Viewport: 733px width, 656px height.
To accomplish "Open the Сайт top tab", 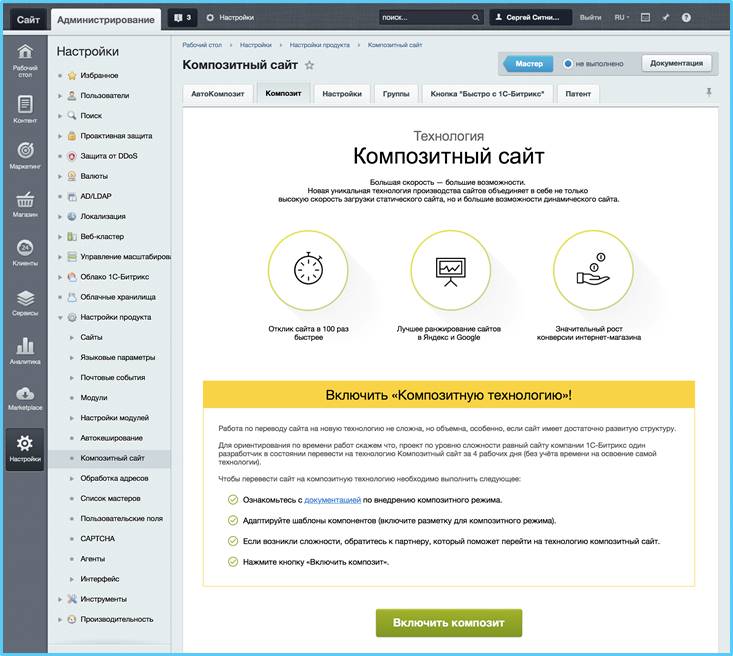I will tap(28, 20).
